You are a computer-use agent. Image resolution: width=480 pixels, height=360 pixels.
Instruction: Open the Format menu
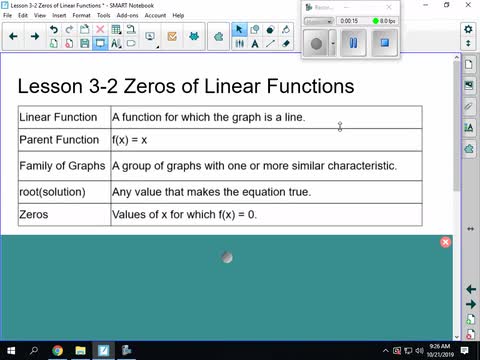tap(81, 15)
